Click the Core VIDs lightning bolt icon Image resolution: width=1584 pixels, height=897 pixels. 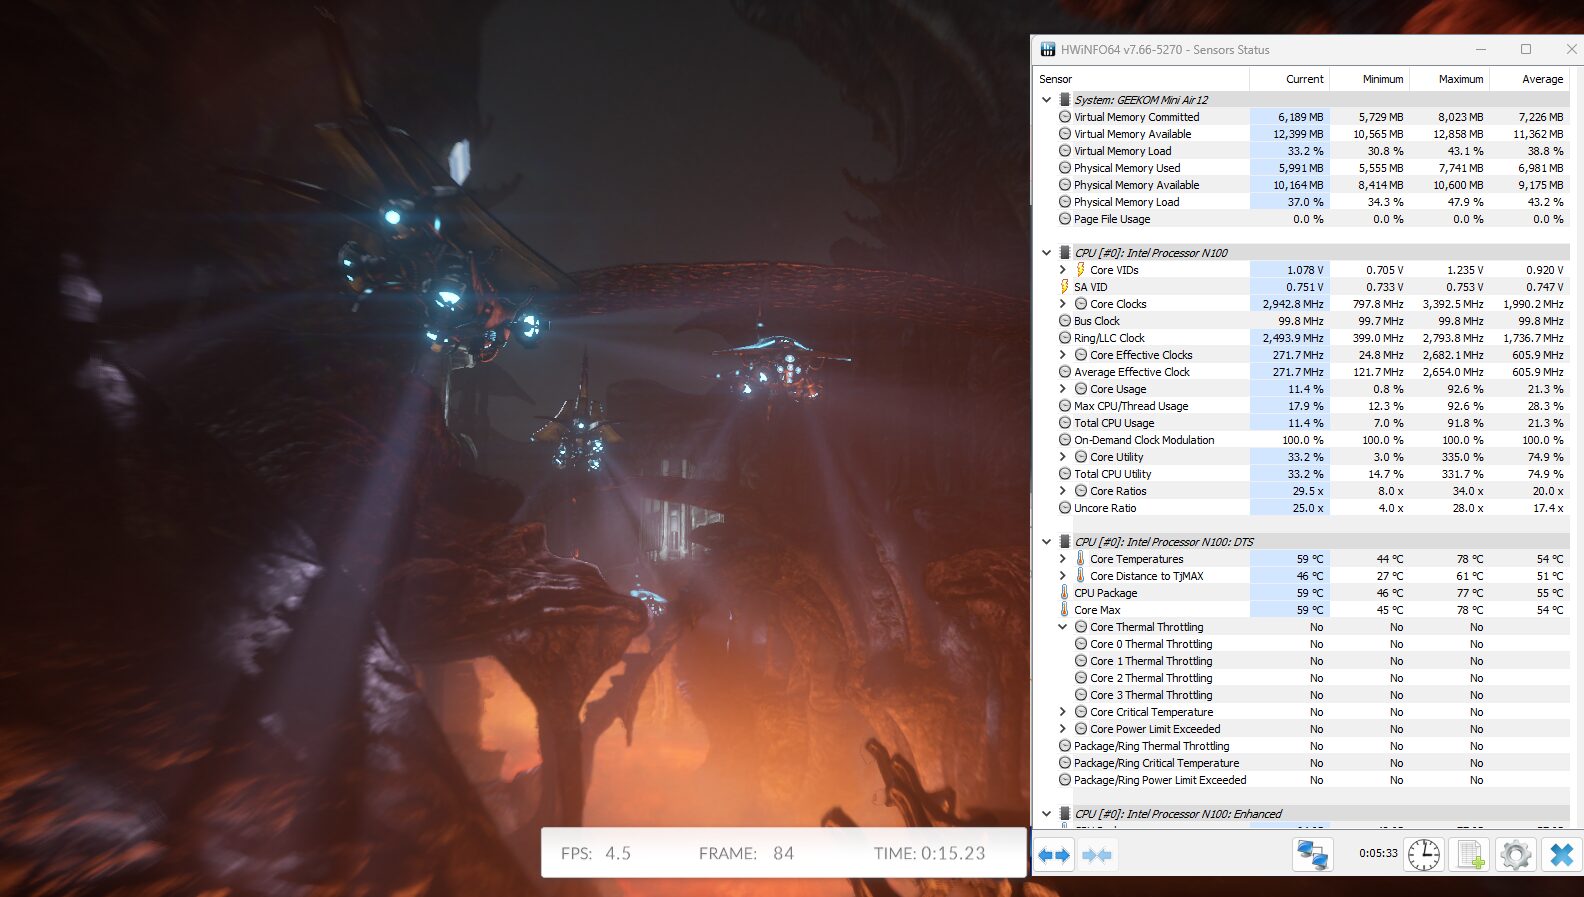click(1080, 270)
